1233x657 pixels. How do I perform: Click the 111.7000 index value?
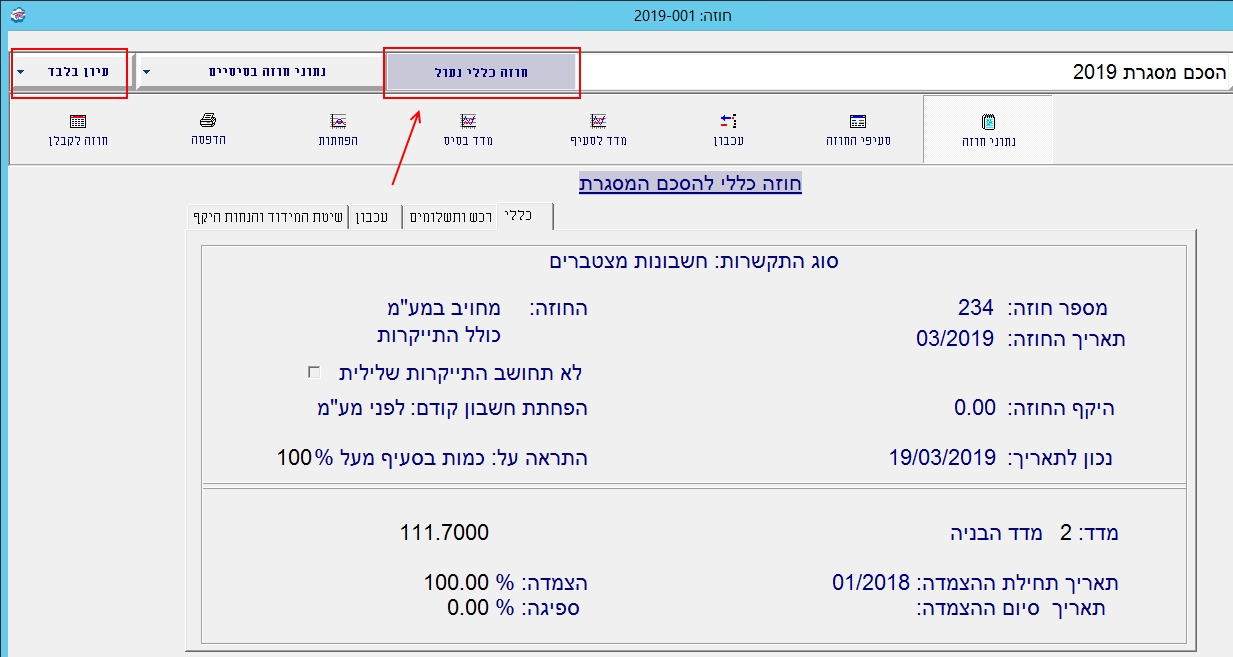(444, 532)
